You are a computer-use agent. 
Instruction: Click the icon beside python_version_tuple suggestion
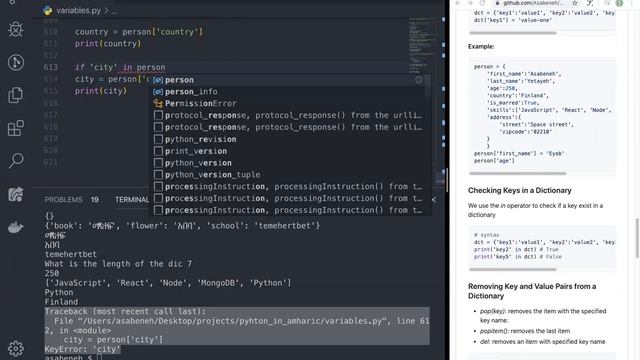pyautogui.click(x=158, y=175)
